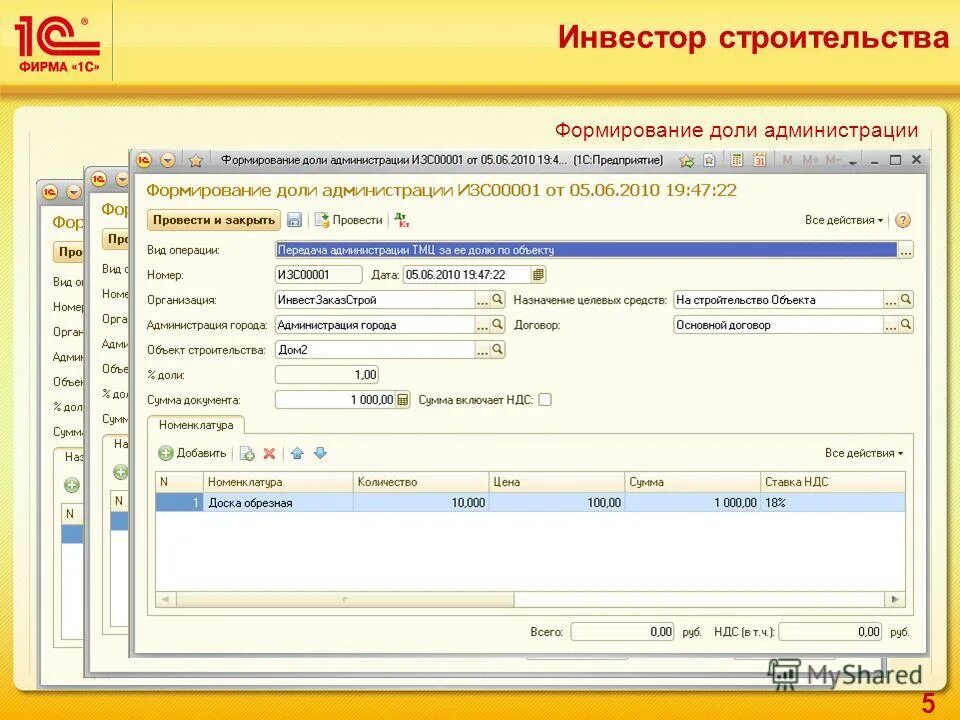Open the Организация magnifier icon
The height and width of the screenshot is (720, 960).
[x=497, y=300]
